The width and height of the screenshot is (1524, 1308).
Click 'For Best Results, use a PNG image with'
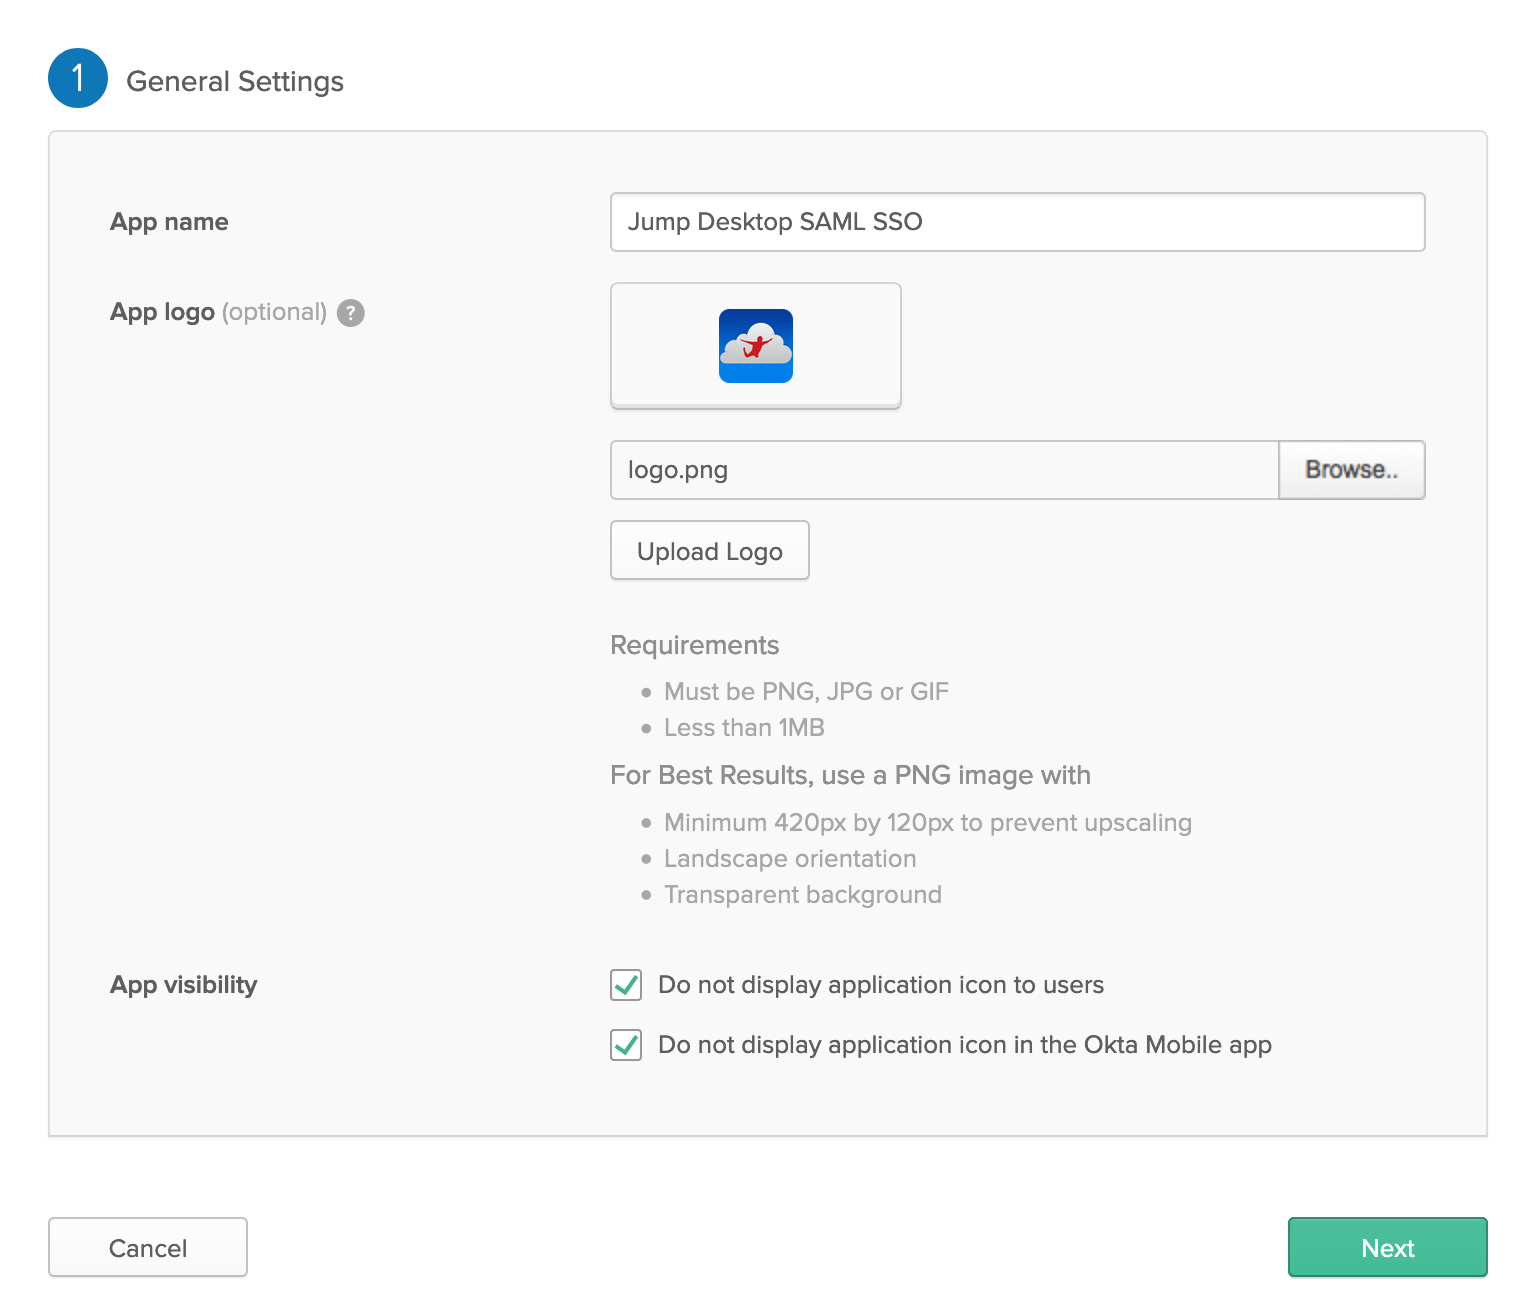[x=851, y=775]
